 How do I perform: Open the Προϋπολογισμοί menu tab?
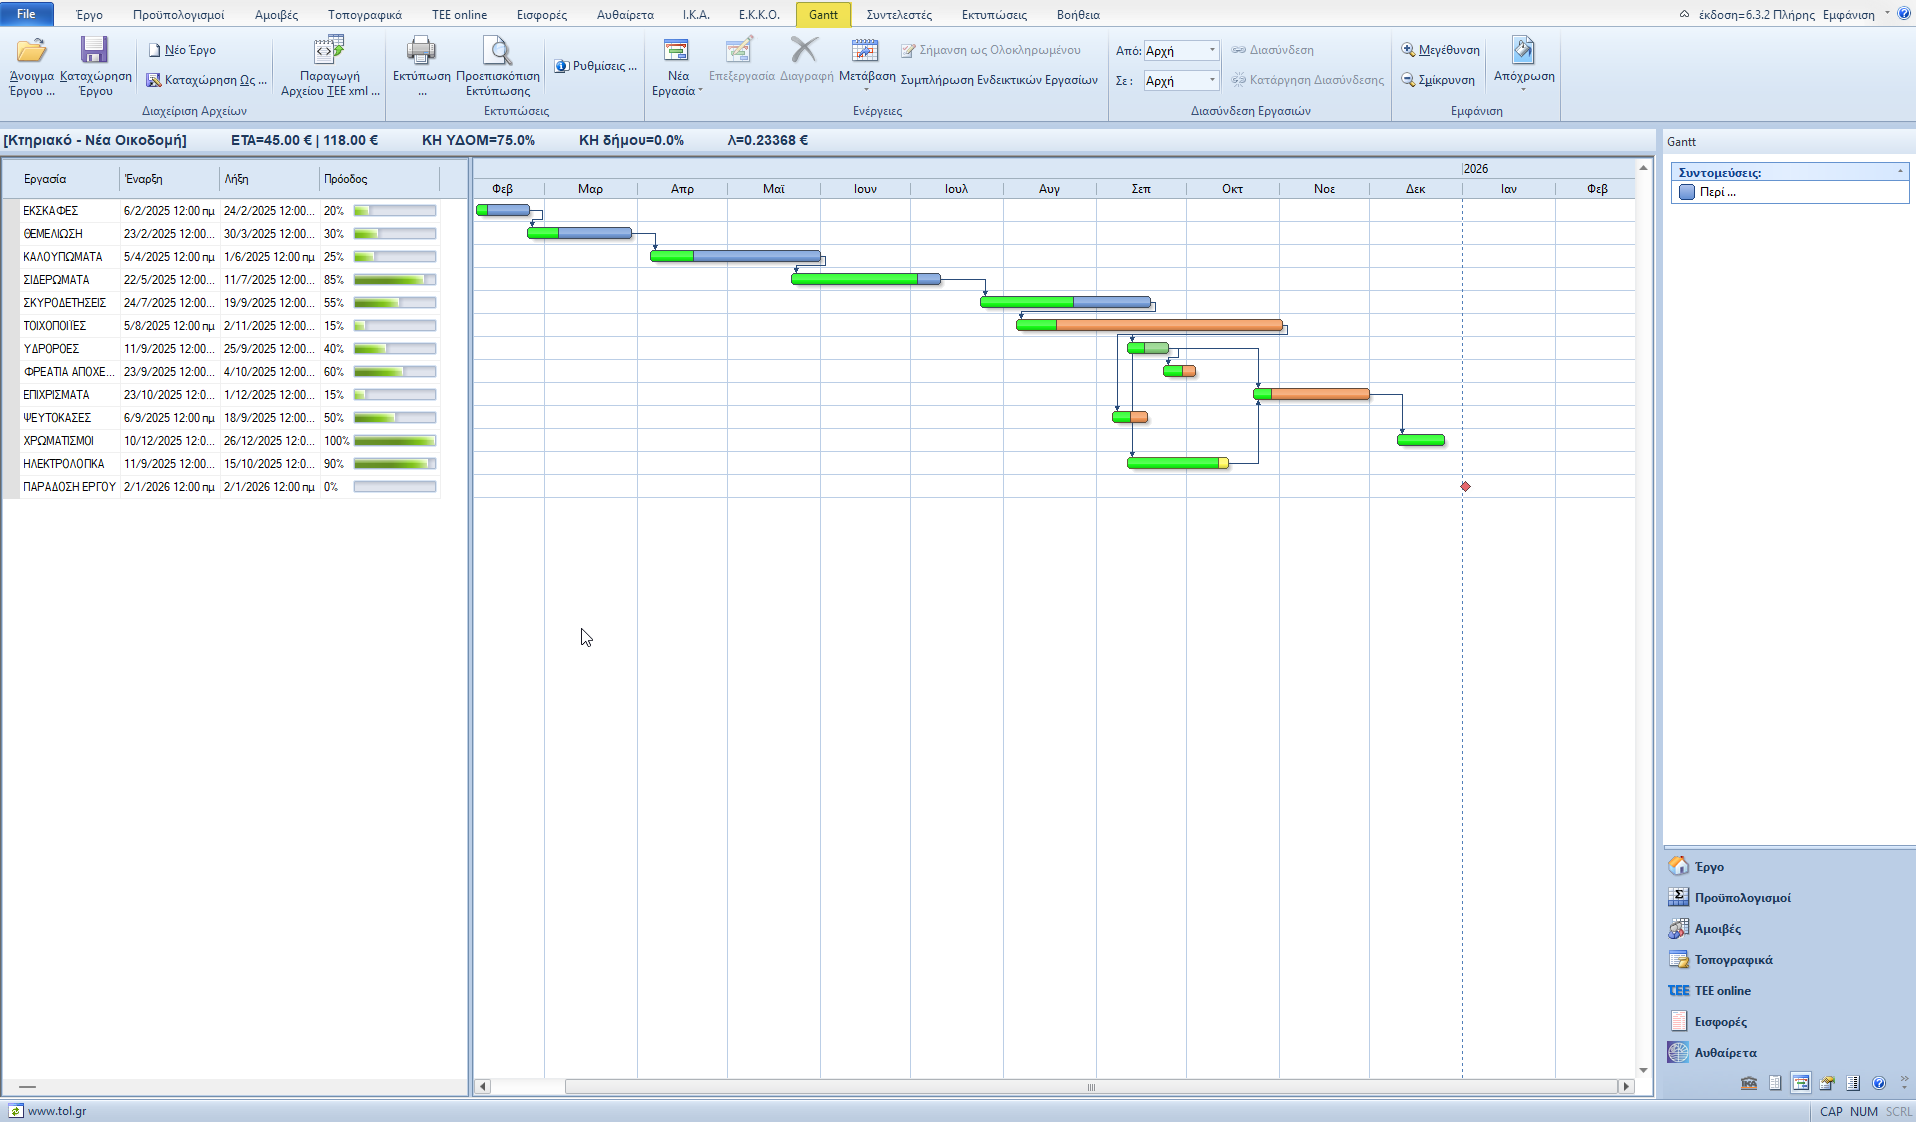178,15
